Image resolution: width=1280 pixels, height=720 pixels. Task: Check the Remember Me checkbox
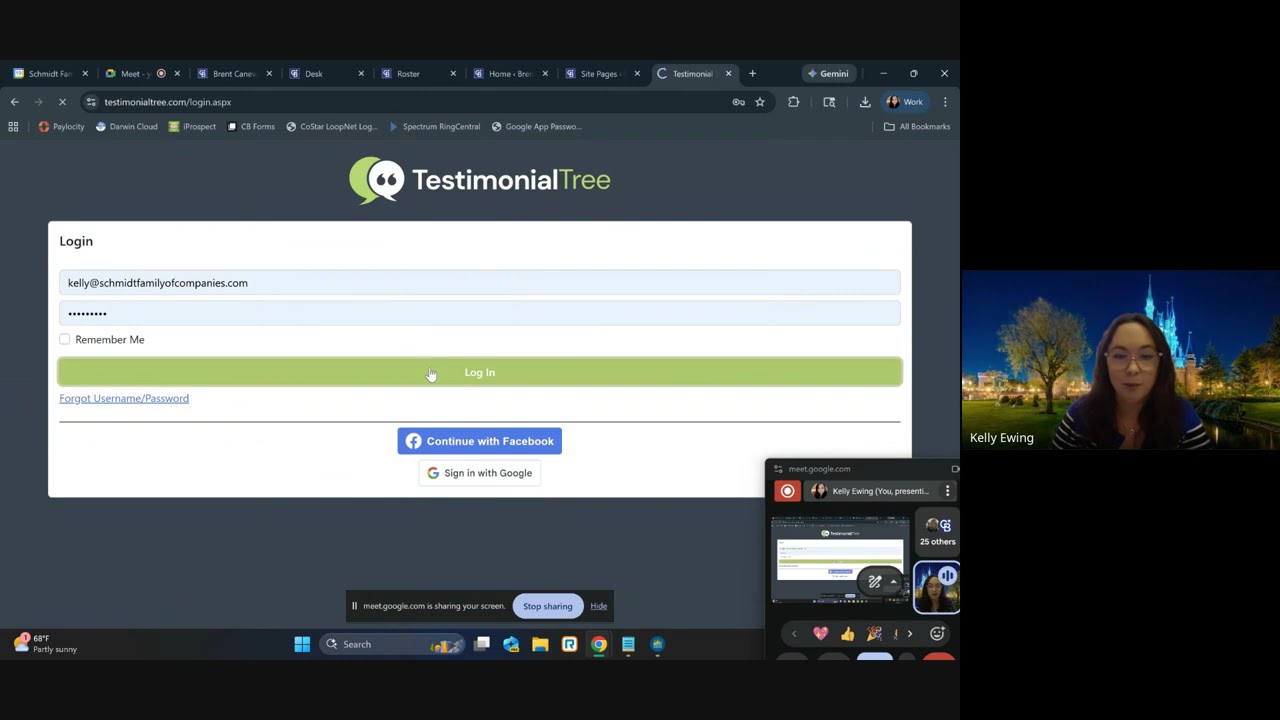click(65, 340)
